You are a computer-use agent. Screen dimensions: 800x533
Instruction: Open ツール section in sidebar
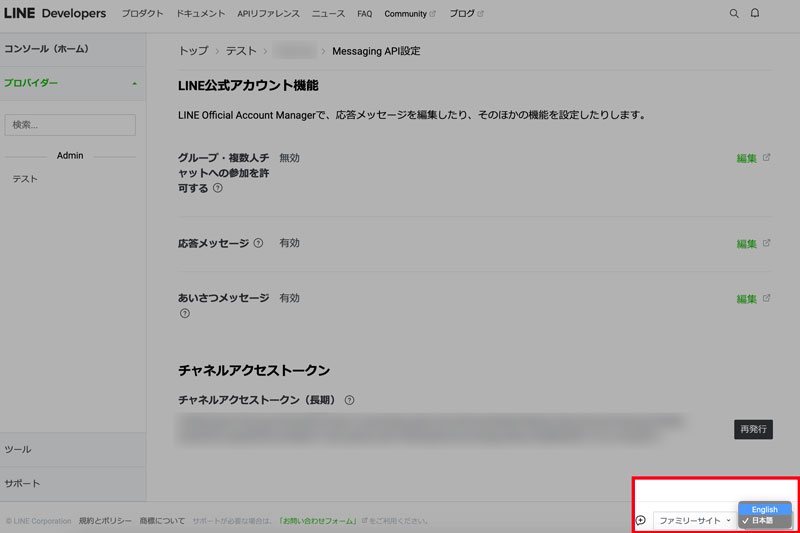pyautogui.click(x=73, y=449)
